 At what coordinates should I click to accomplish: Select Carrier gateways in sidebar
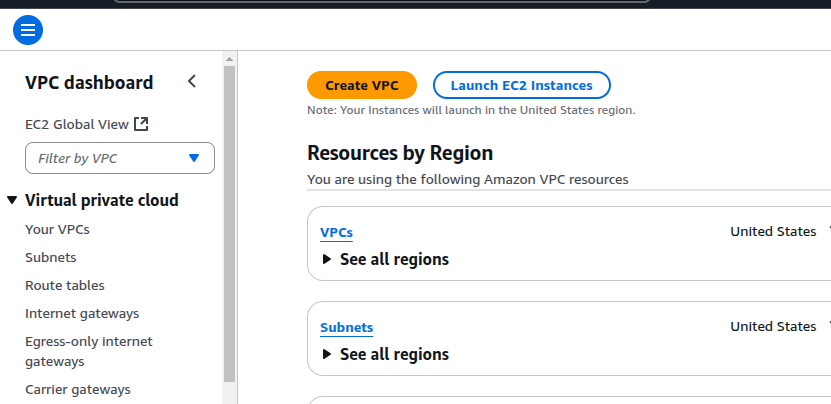[x=77, y=389]
